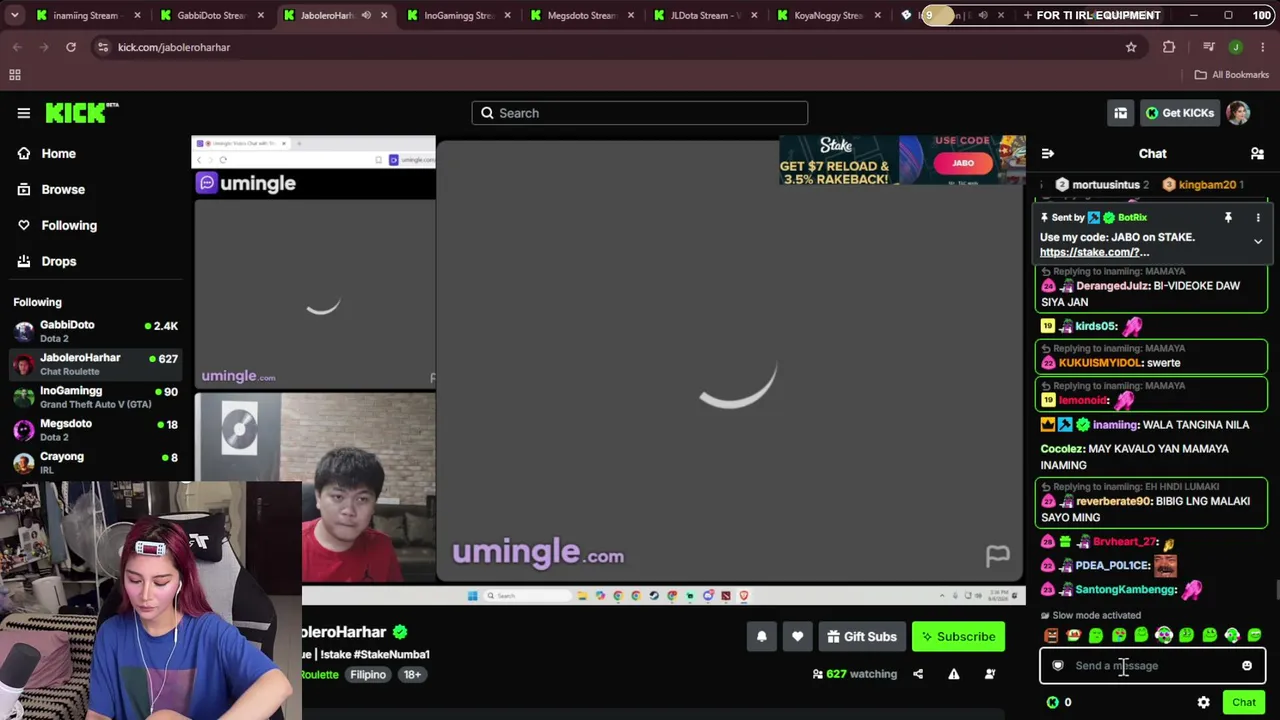Report the stream with the warning icon
This screenshot has width=1280, height=720.
[954, 674]
